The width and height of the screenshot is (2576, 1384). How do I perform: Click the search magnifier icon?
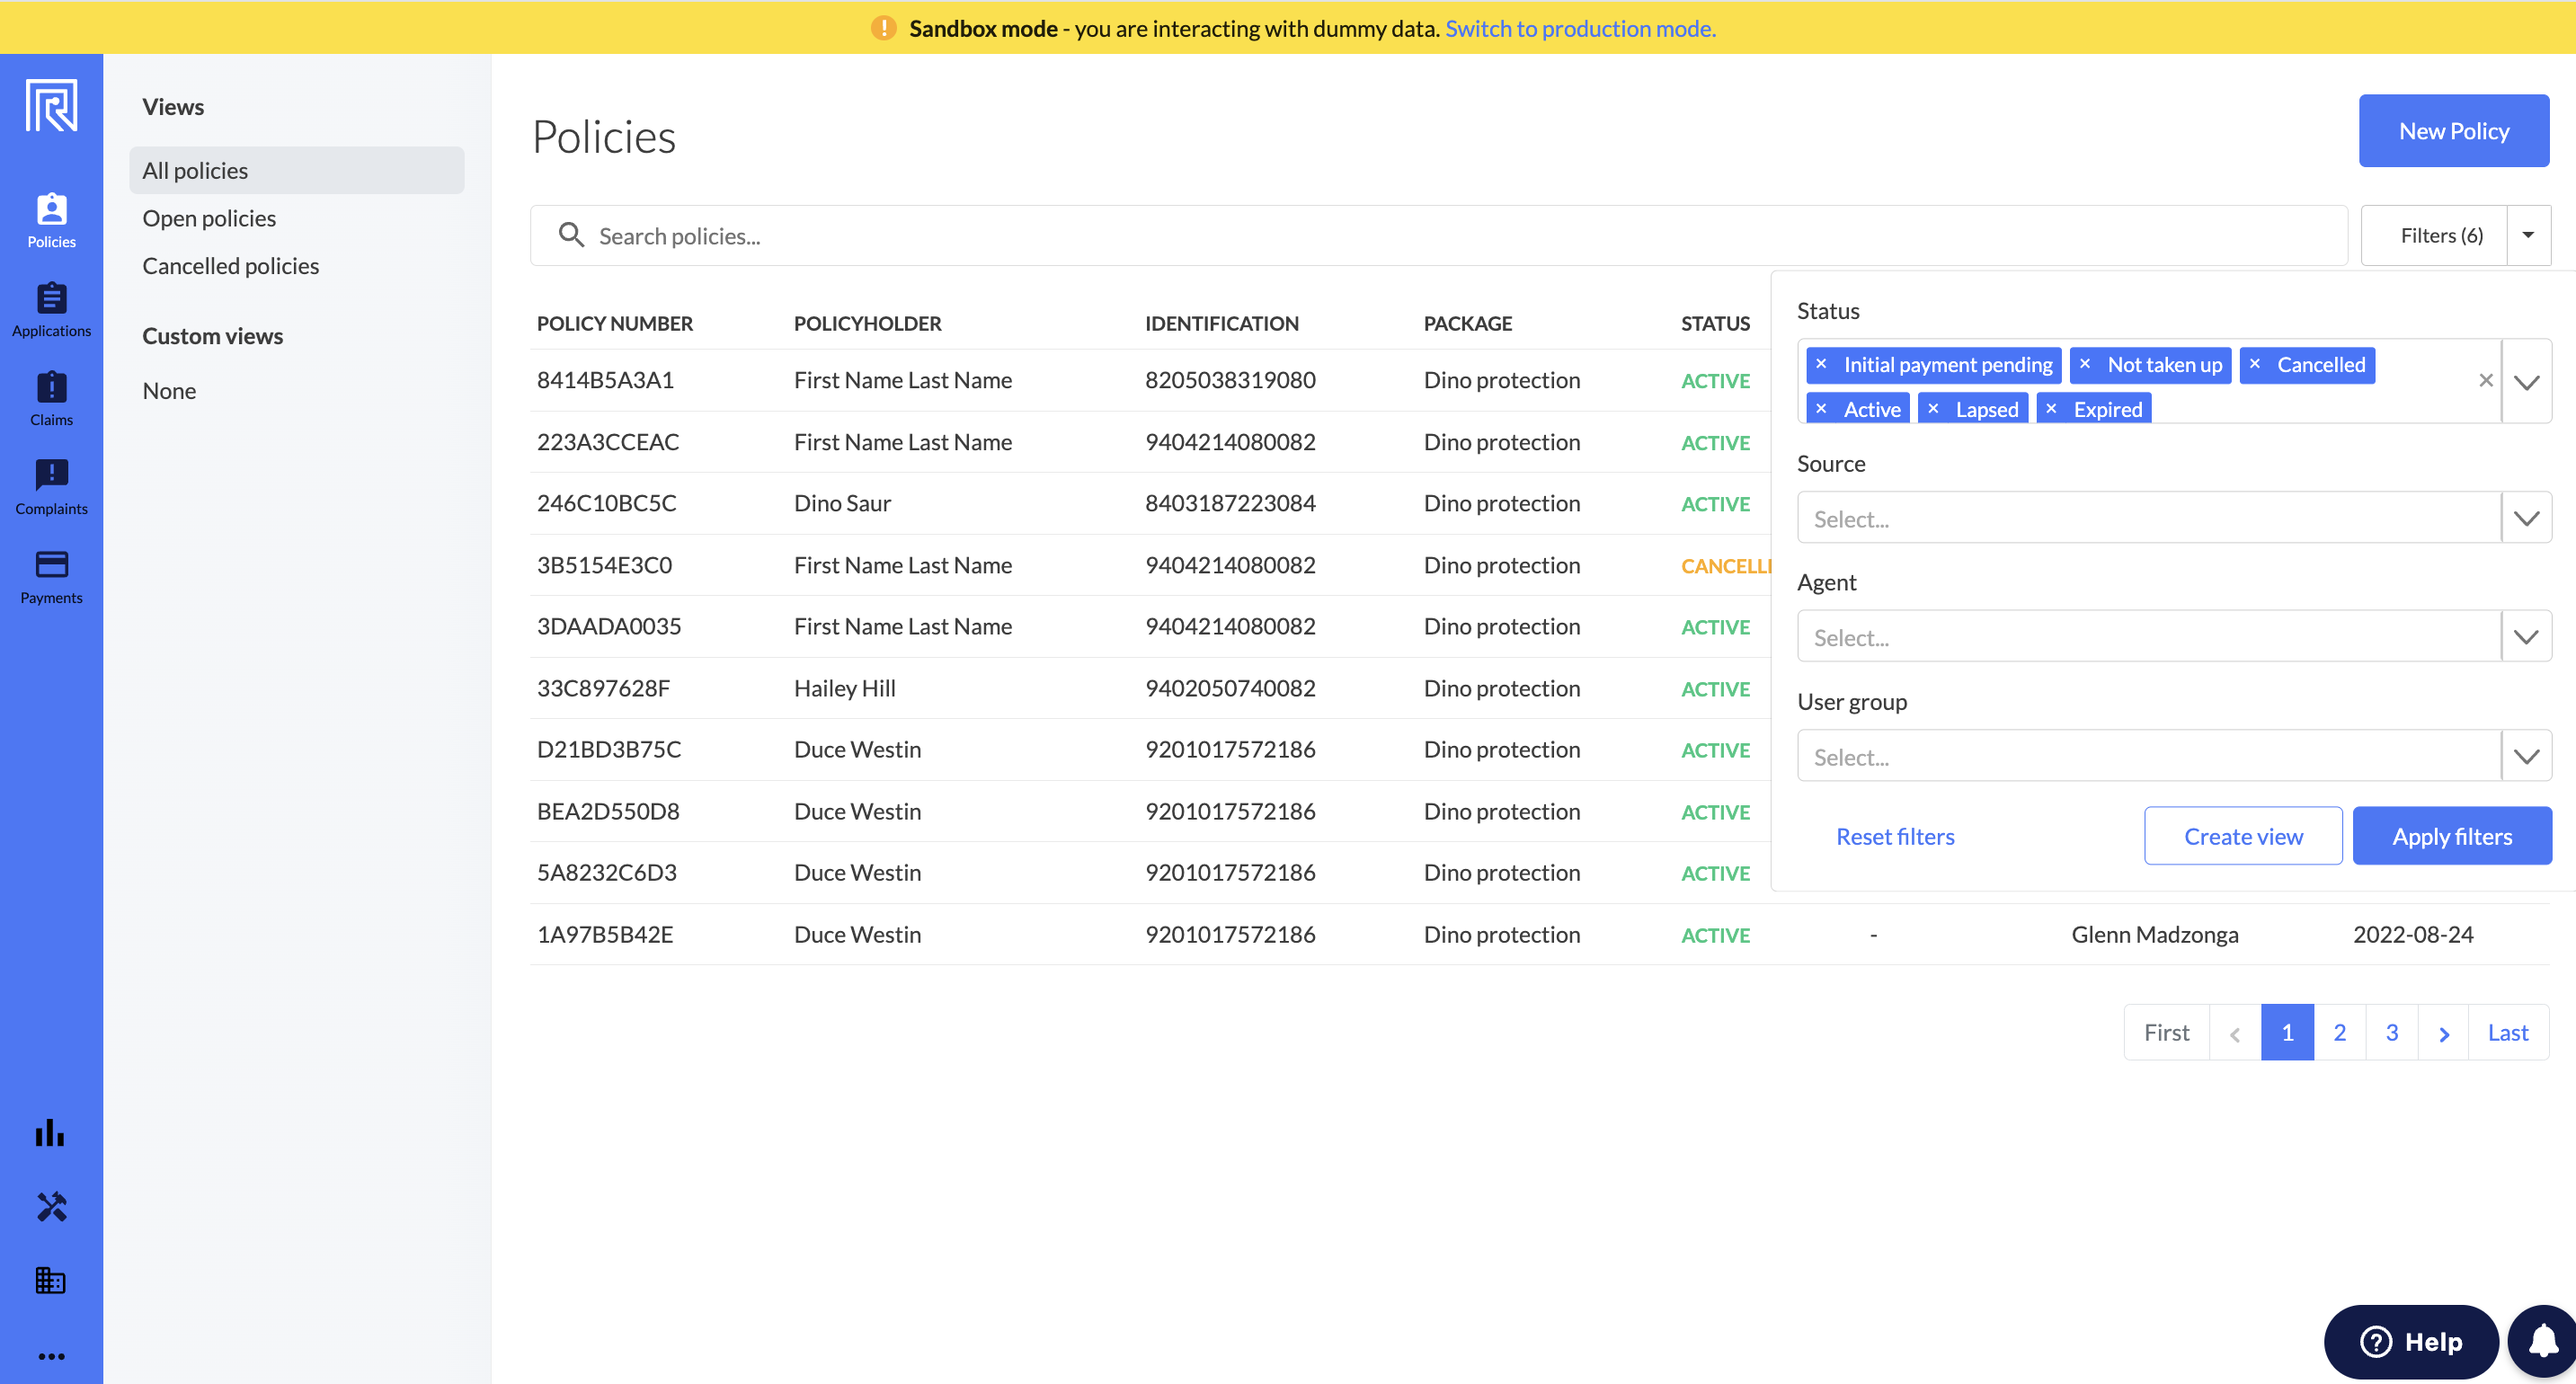click(x=571, y=235)
